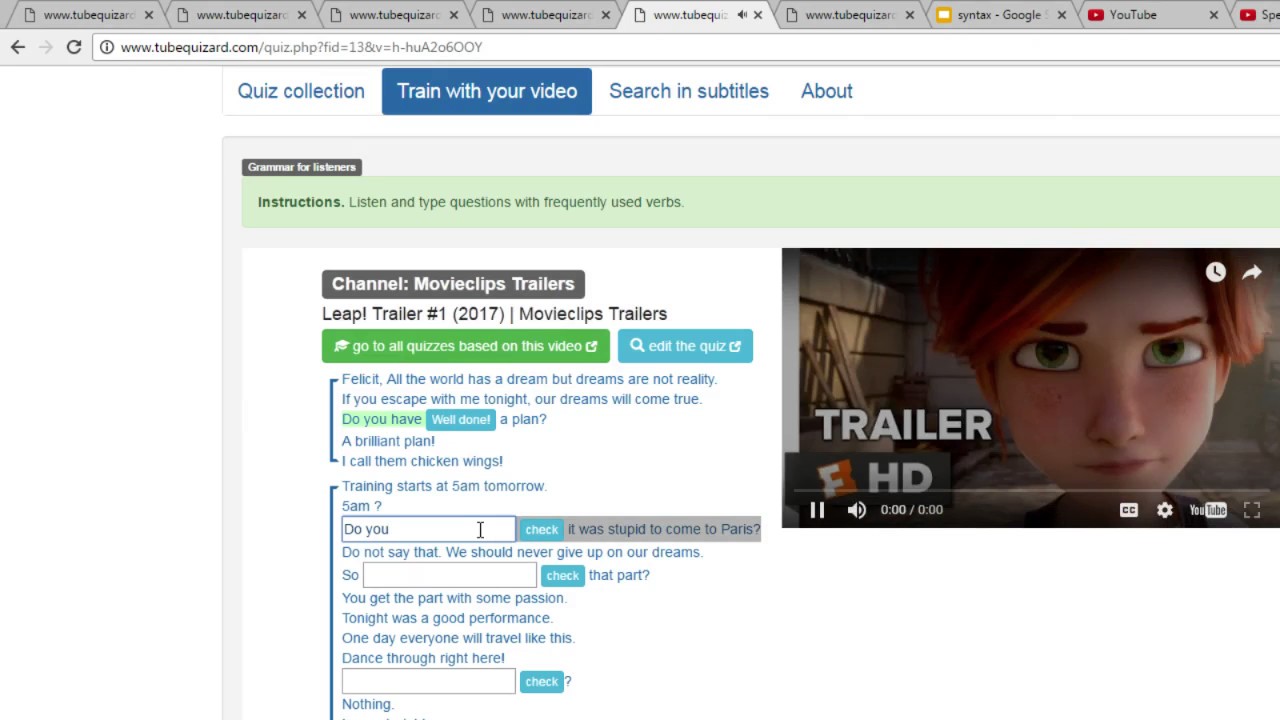Pause the video with the pause icon
The width and height of the screenshot is (1280, 720).
coord(817,510)
